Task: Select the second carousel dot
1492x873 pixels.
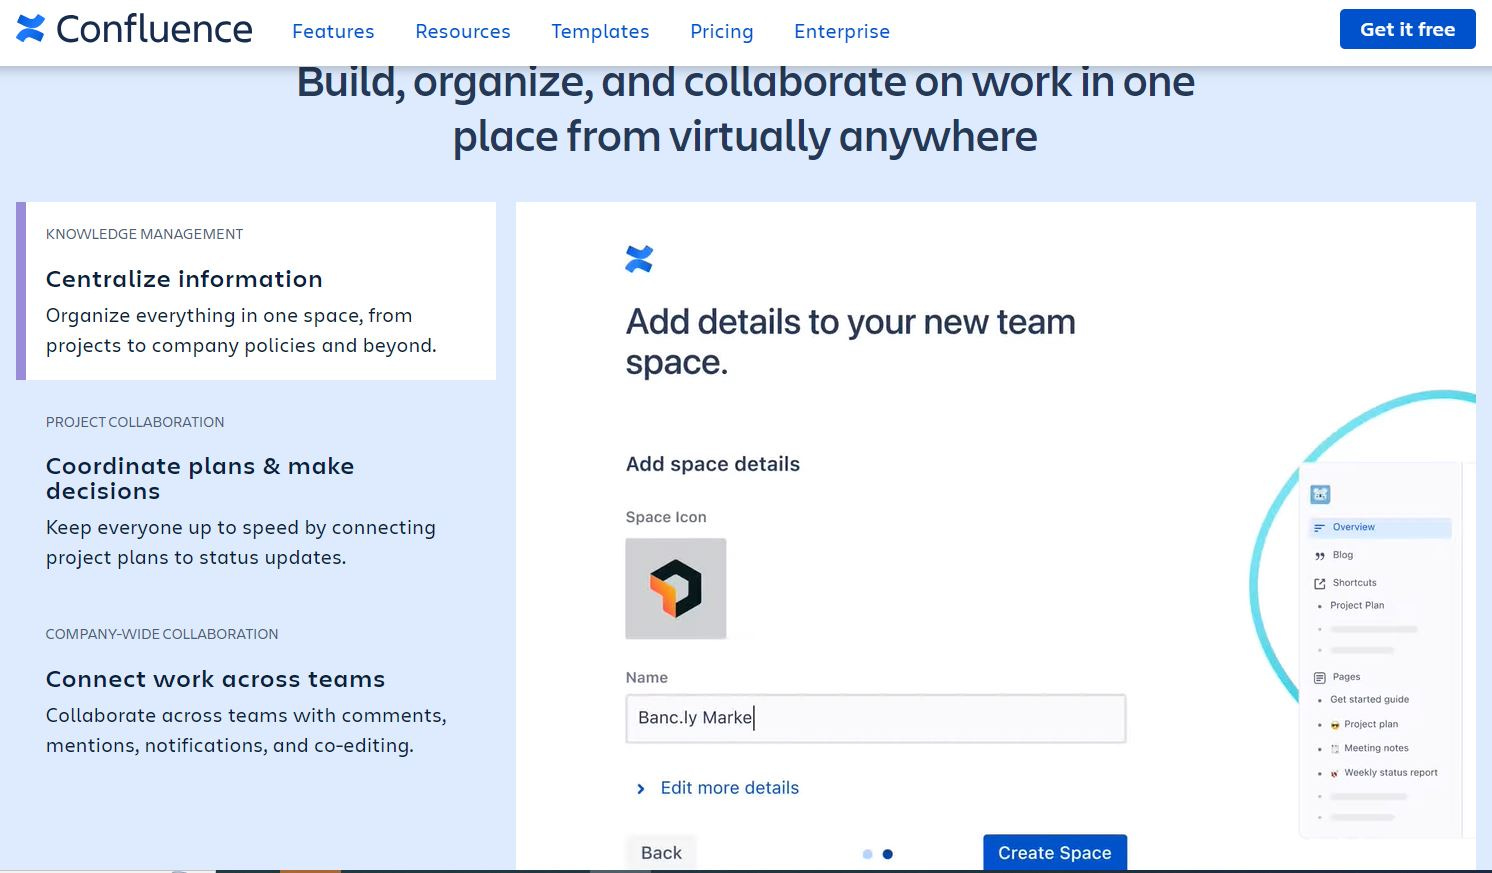Action: point(888,854)
